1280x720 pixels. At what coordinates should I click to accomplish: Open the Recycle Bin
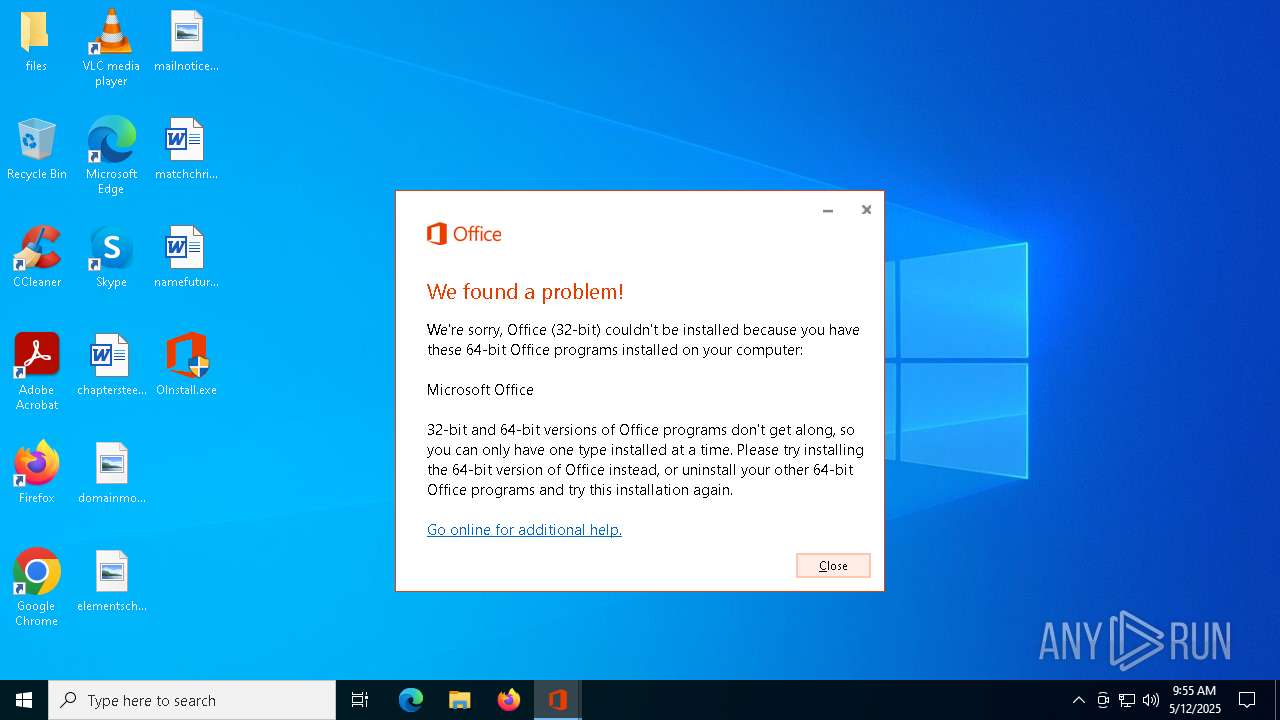coord(36,150)
